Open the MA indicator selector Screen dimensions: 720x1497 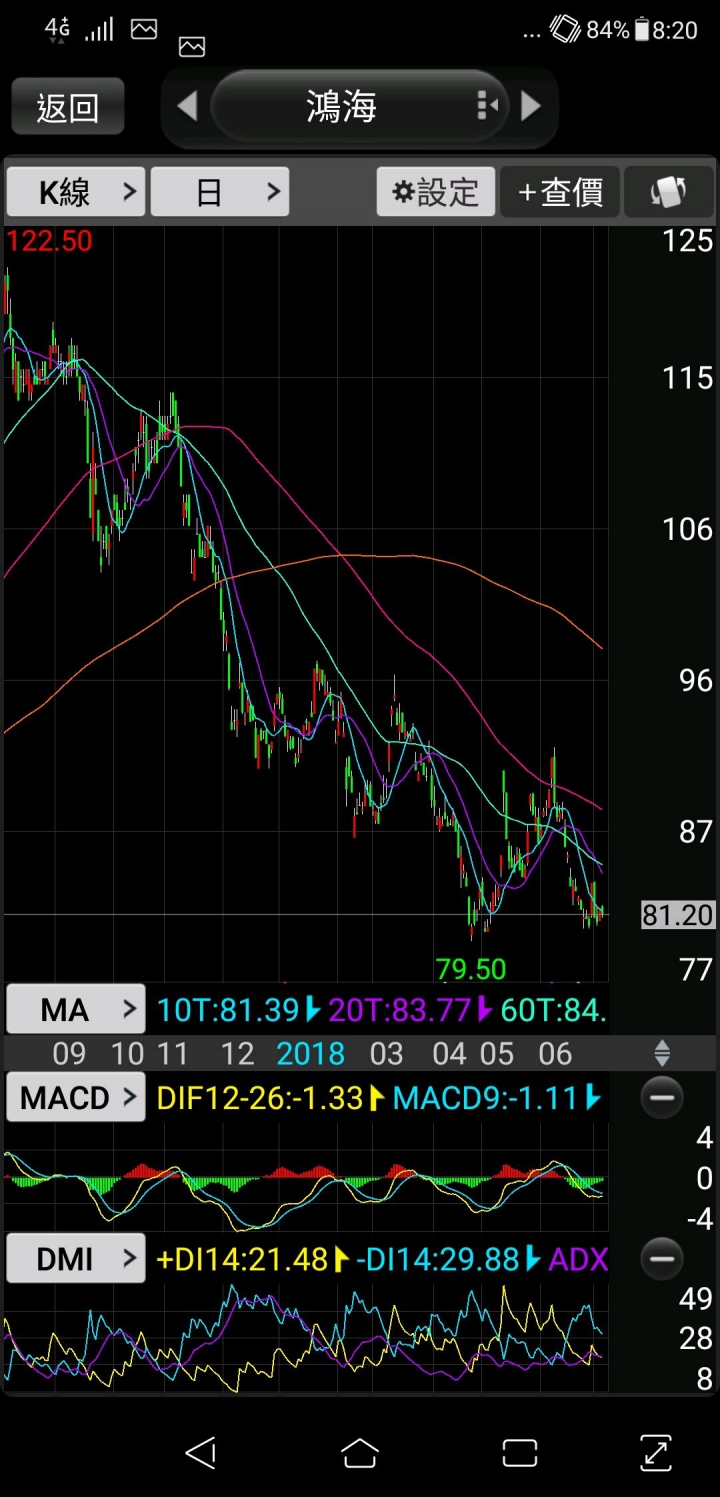[76, 1010]
